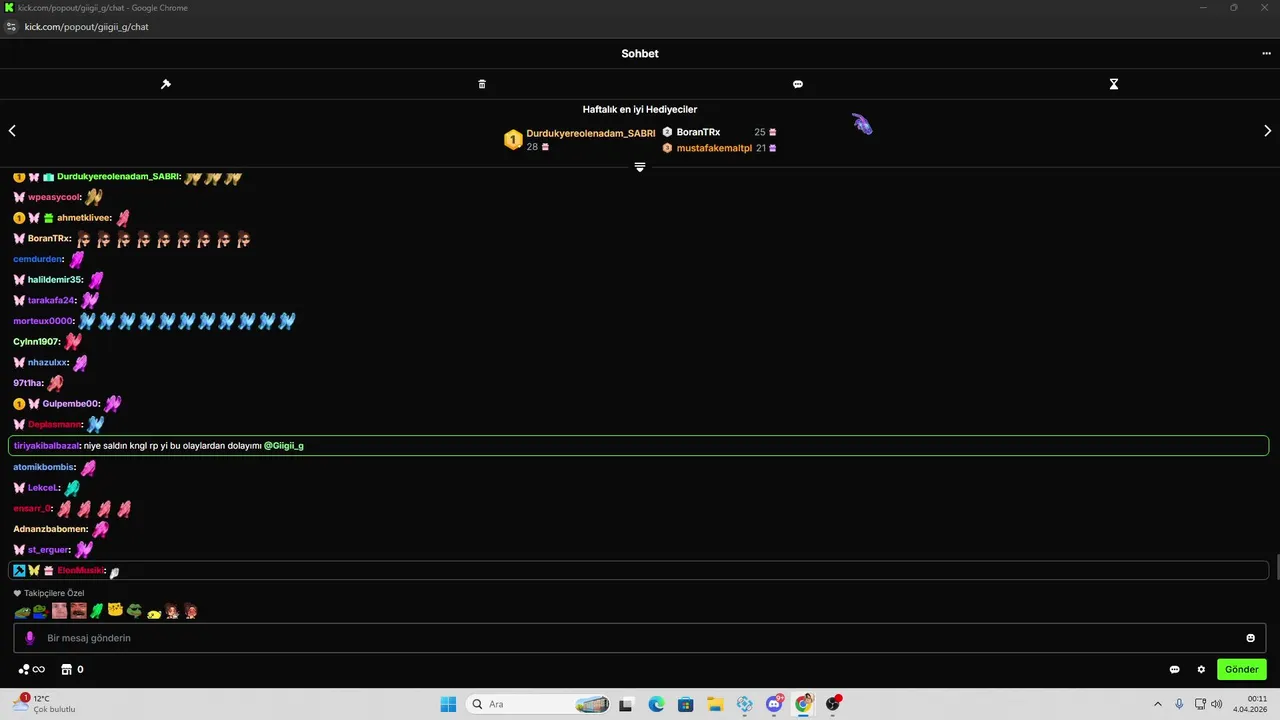Insert the first frog emote

point(22,611)
